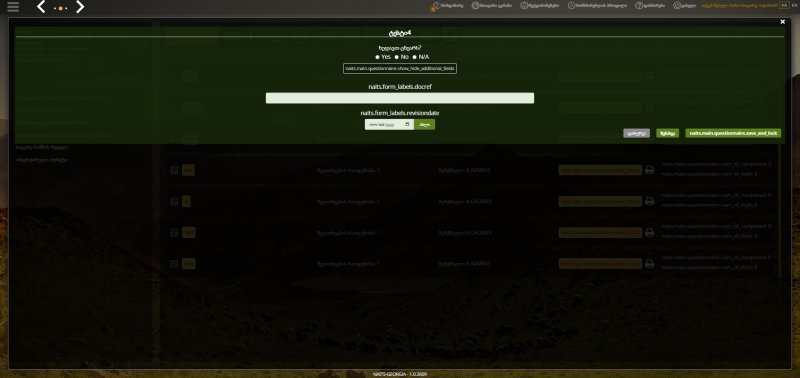
Task: Click the save_and_lock button
Action: [x=733, y=133]
